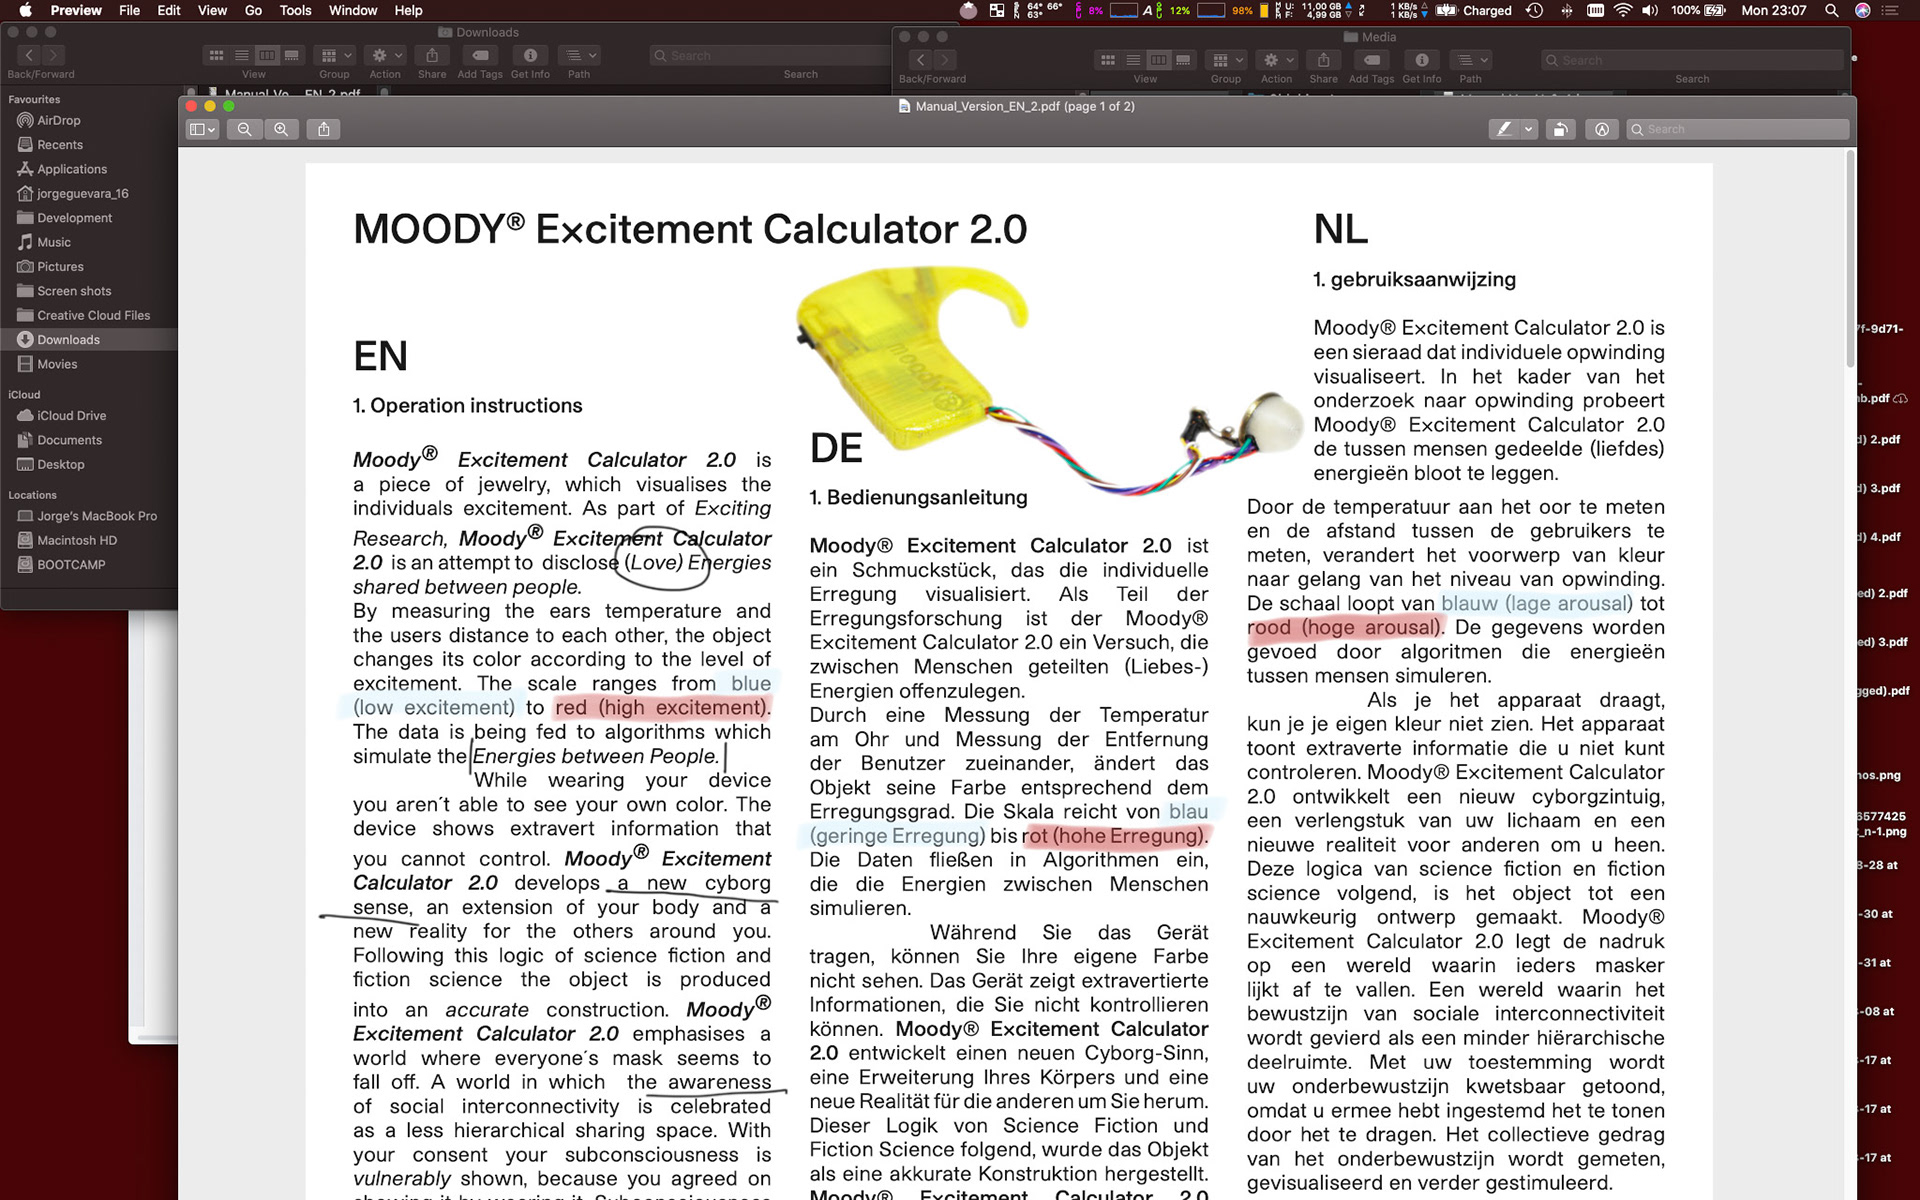Image resolution: width=1920 pixels, height=1200 pixels.
Task: Click Get Info in the Media Finder toolbar
Action: (1421, 60)
